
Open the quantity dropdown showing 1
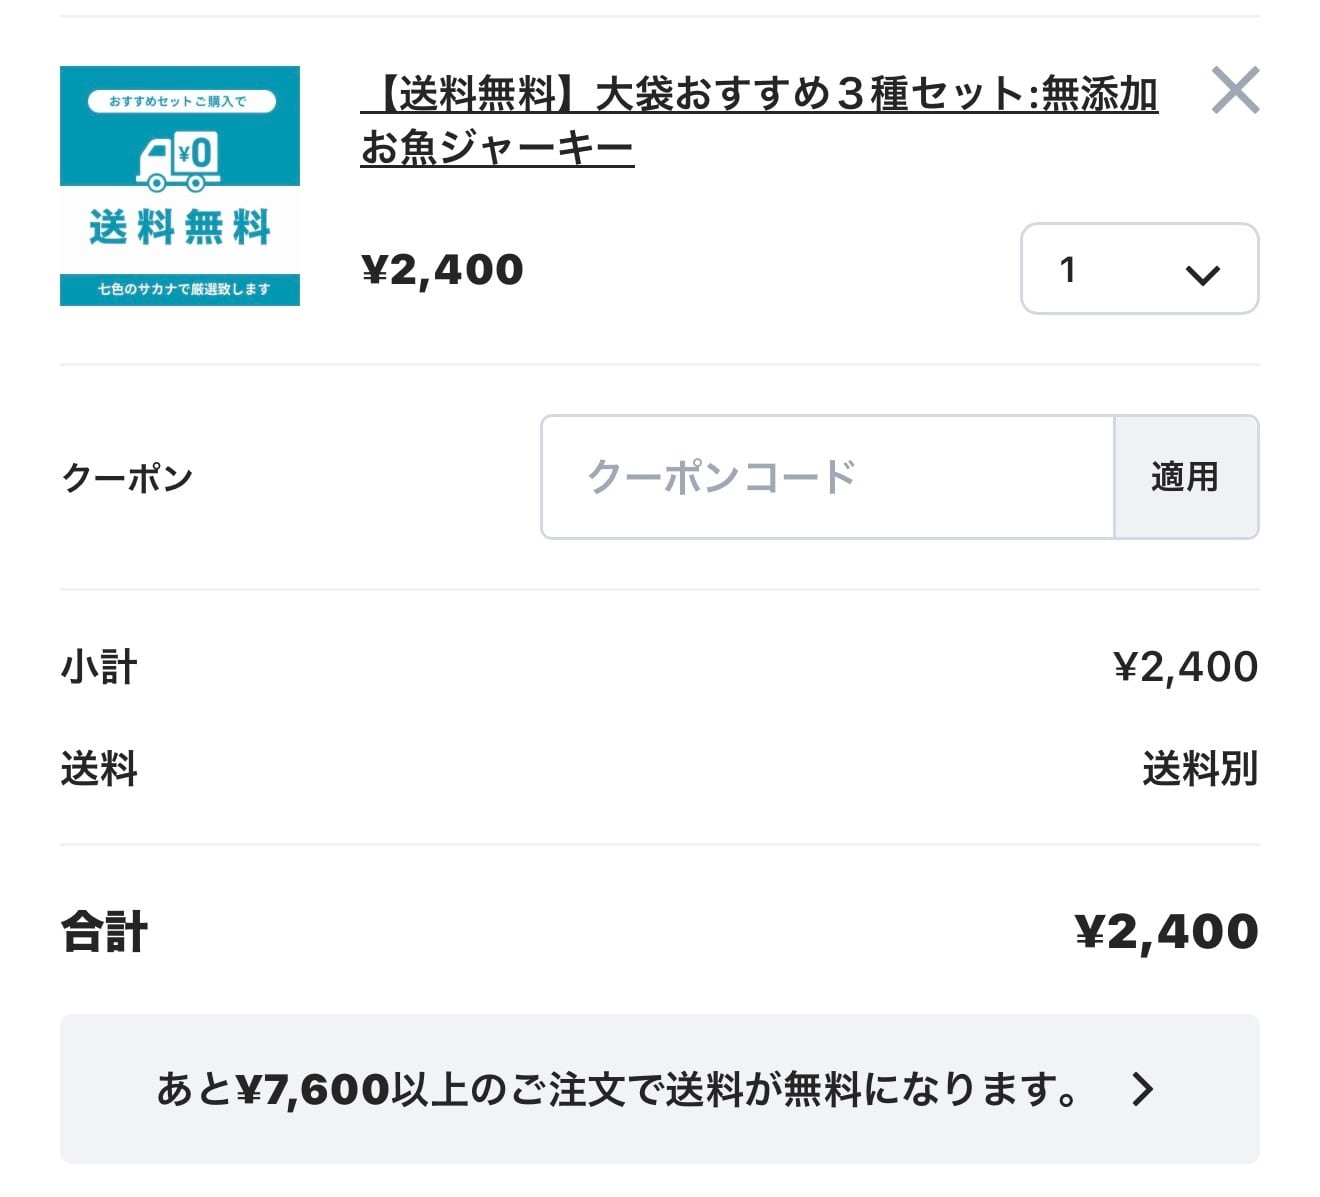tap(1138, 269)
